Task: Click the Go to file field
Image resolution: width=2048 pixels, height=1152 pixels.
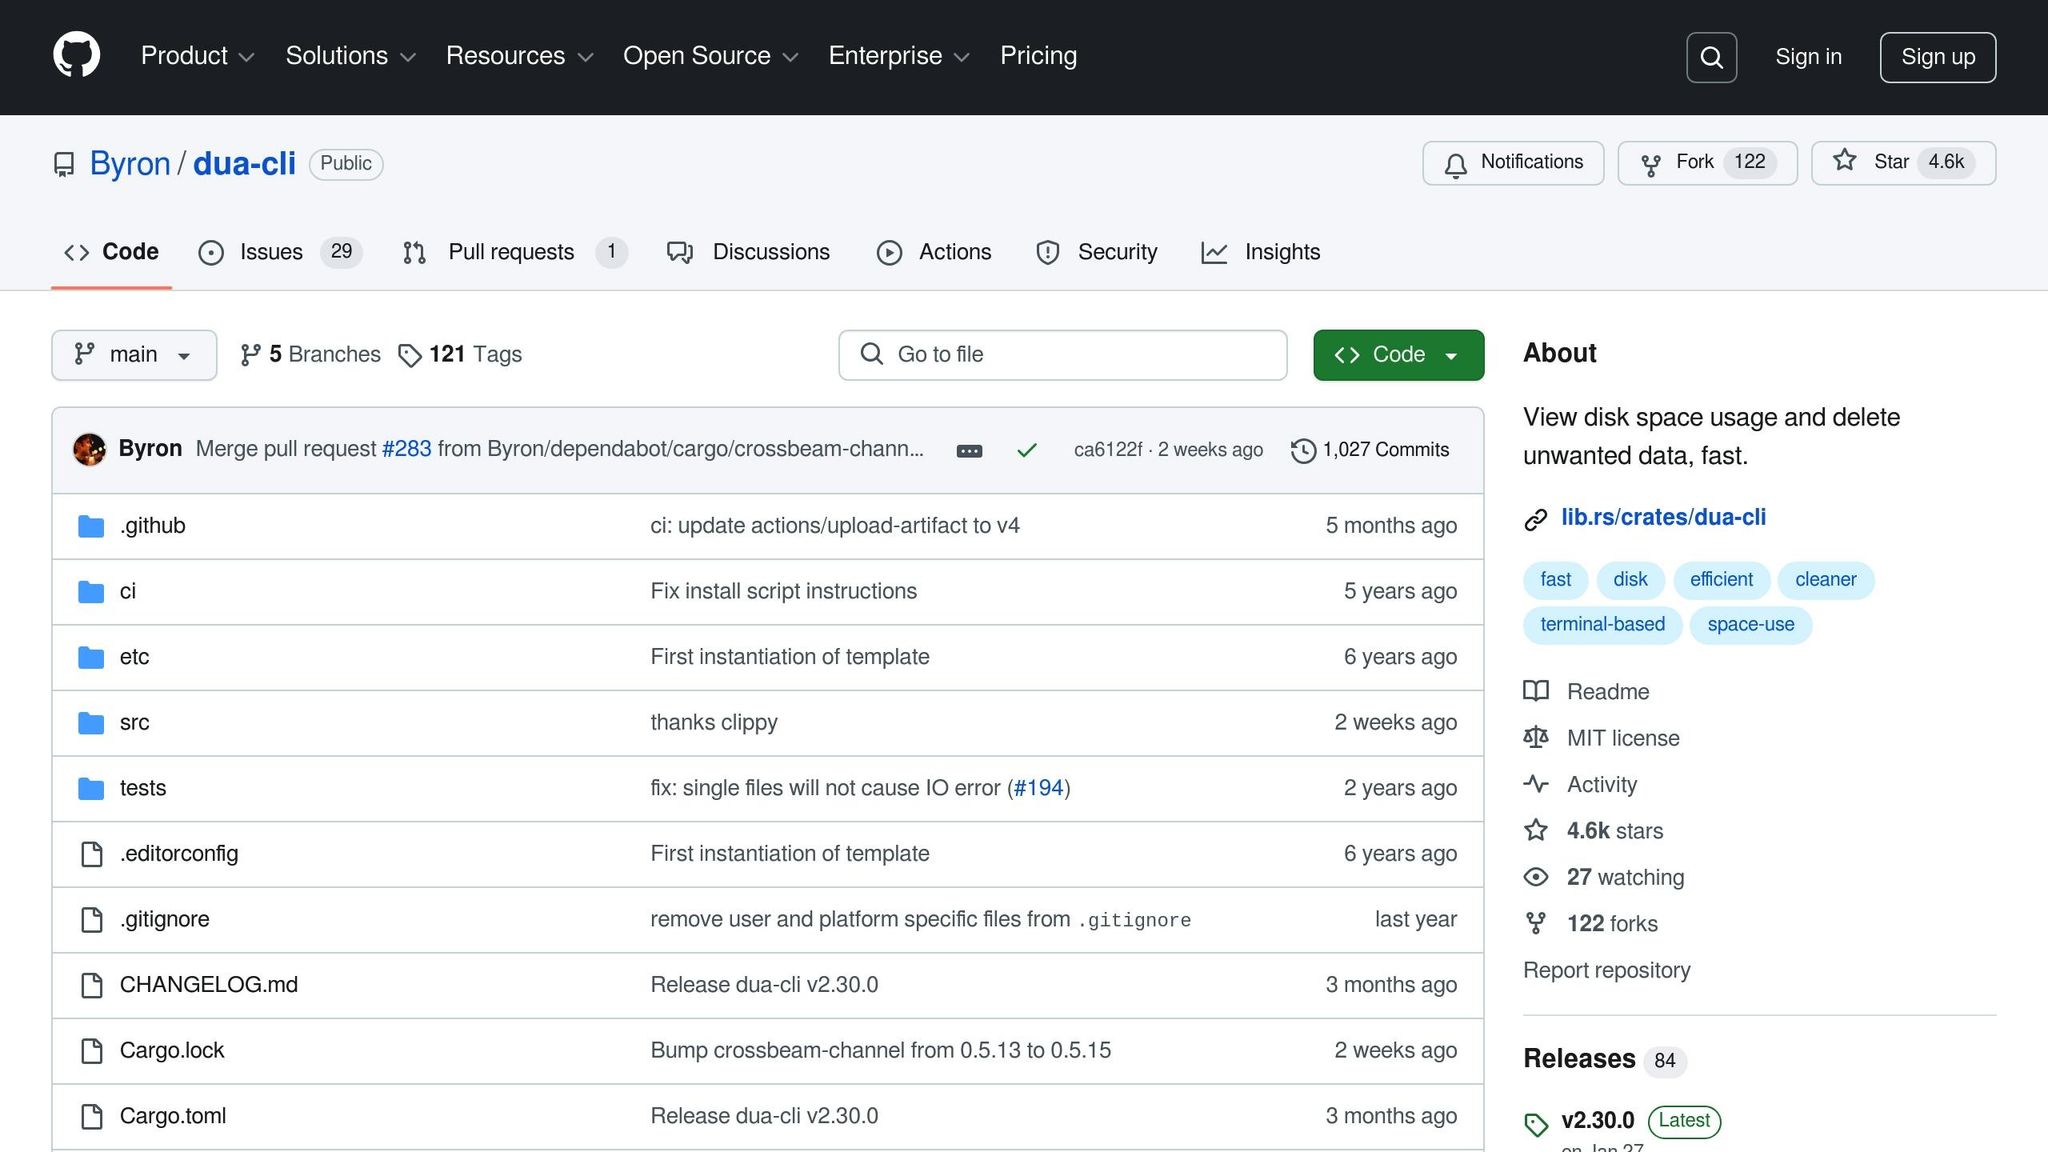Action: (1062, 355)
